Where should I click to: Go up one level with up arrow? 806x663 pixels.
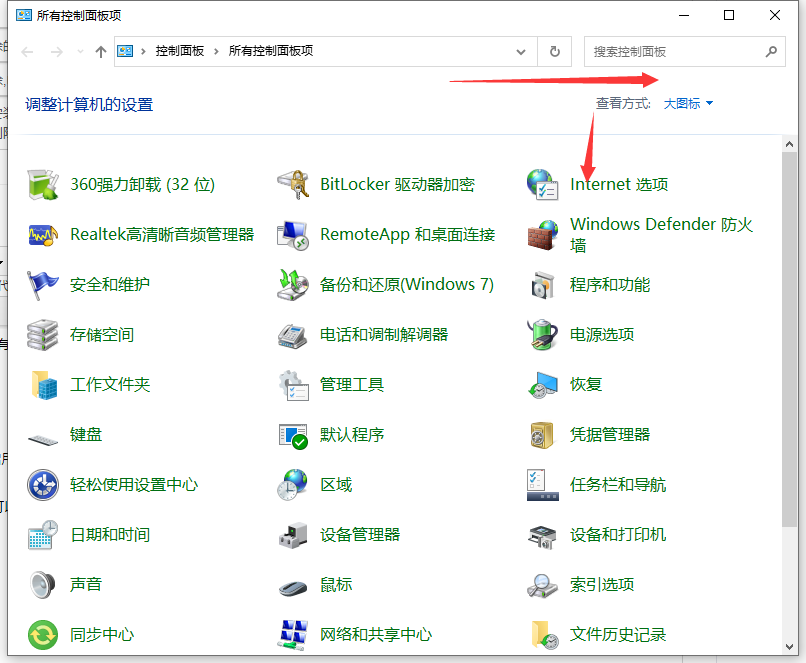click(x=101, y=51)
